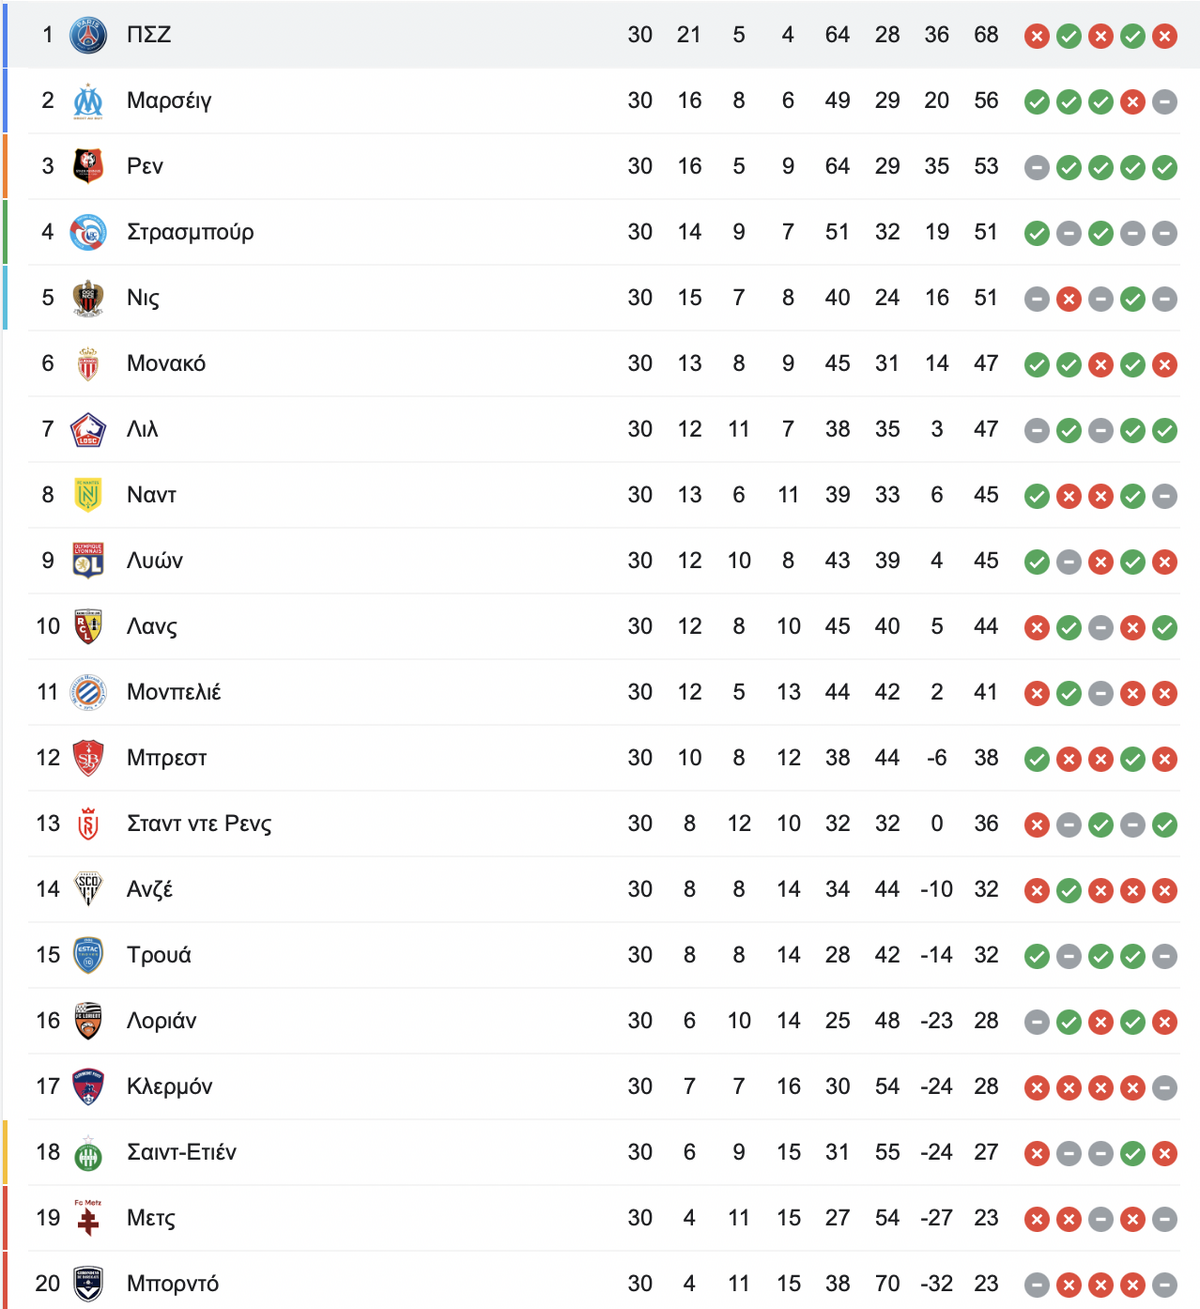Viewport: 1200px width, 1309px height.
Task: Click the Bordeaux club crest
Action: click(x=88, y=1284)
